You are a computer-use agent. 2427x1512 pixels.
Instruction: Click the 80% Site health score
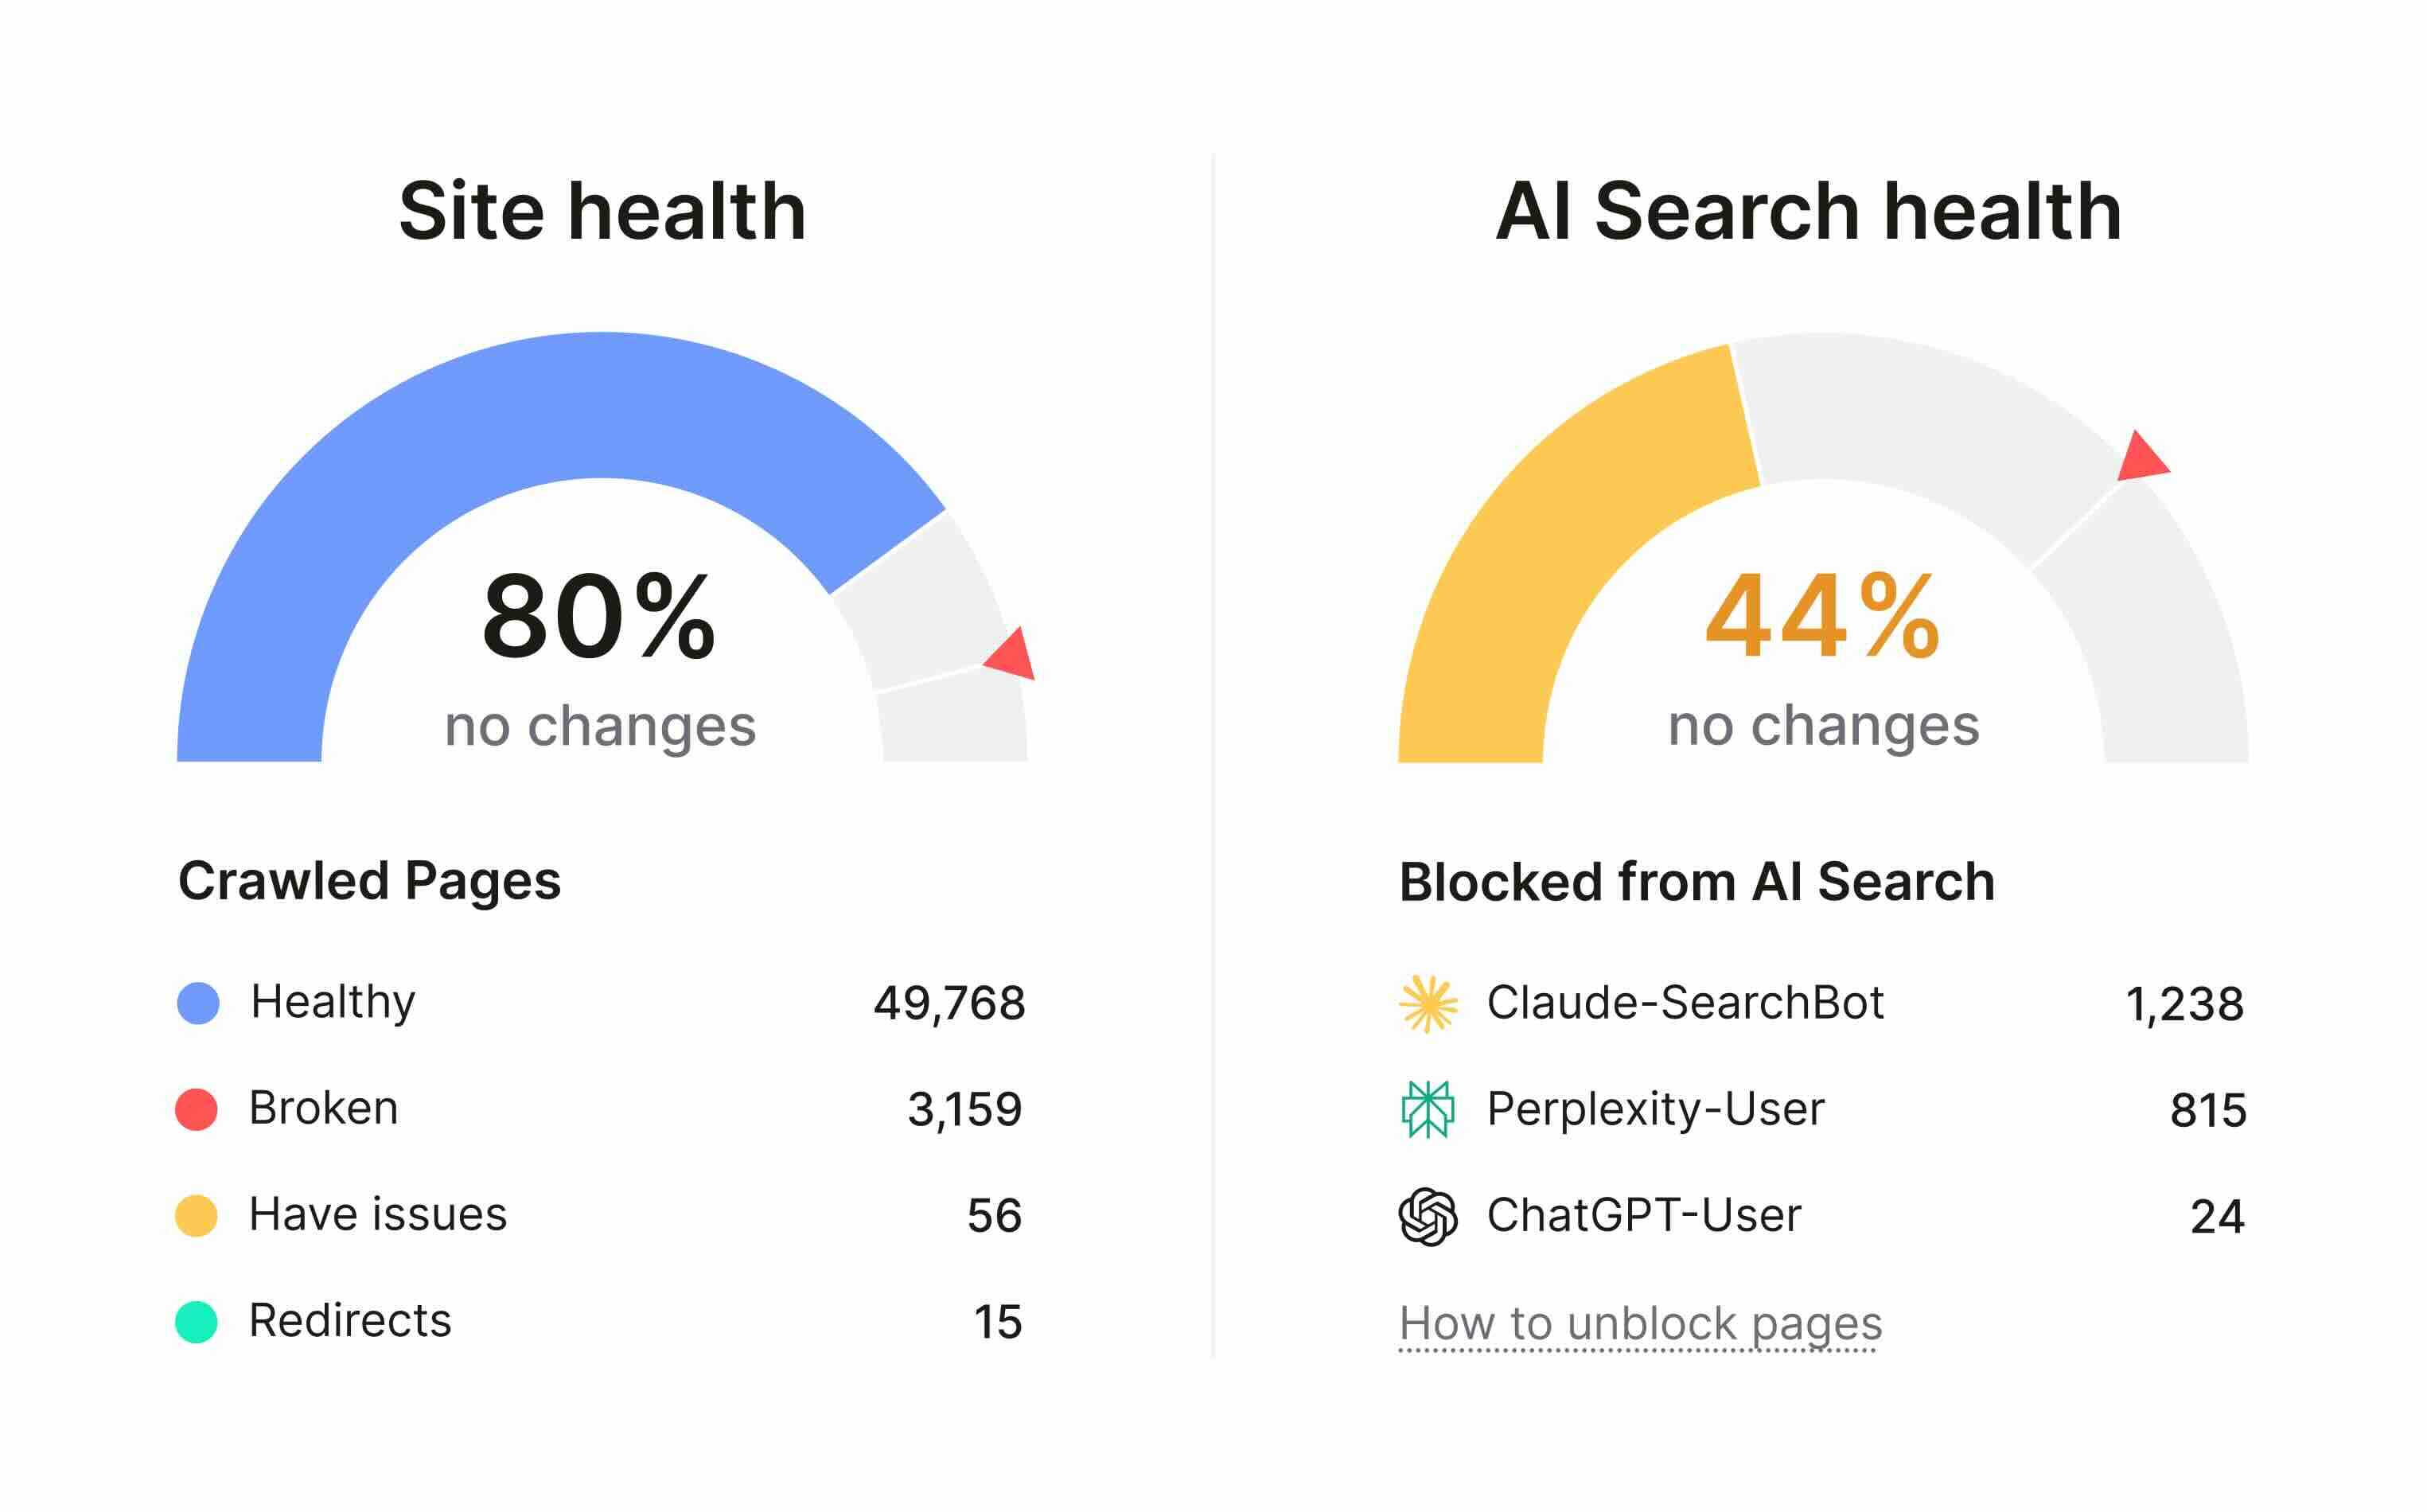[x=598, y=617]
